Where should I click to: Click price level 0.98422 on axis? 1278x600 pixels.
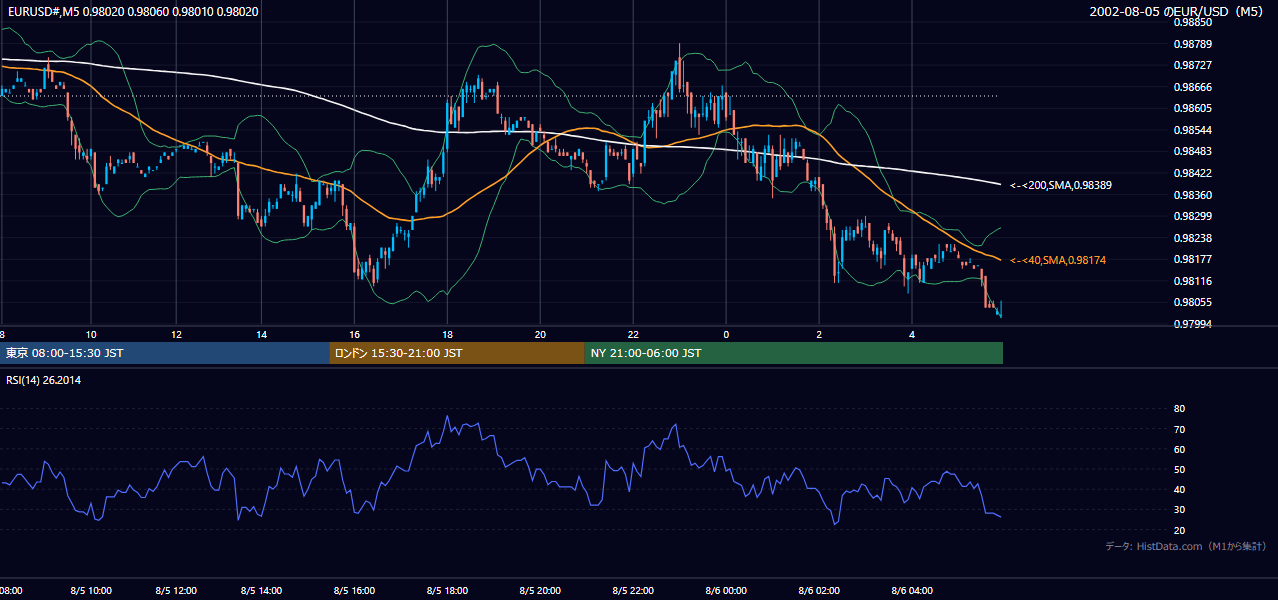click(1192, 173)
